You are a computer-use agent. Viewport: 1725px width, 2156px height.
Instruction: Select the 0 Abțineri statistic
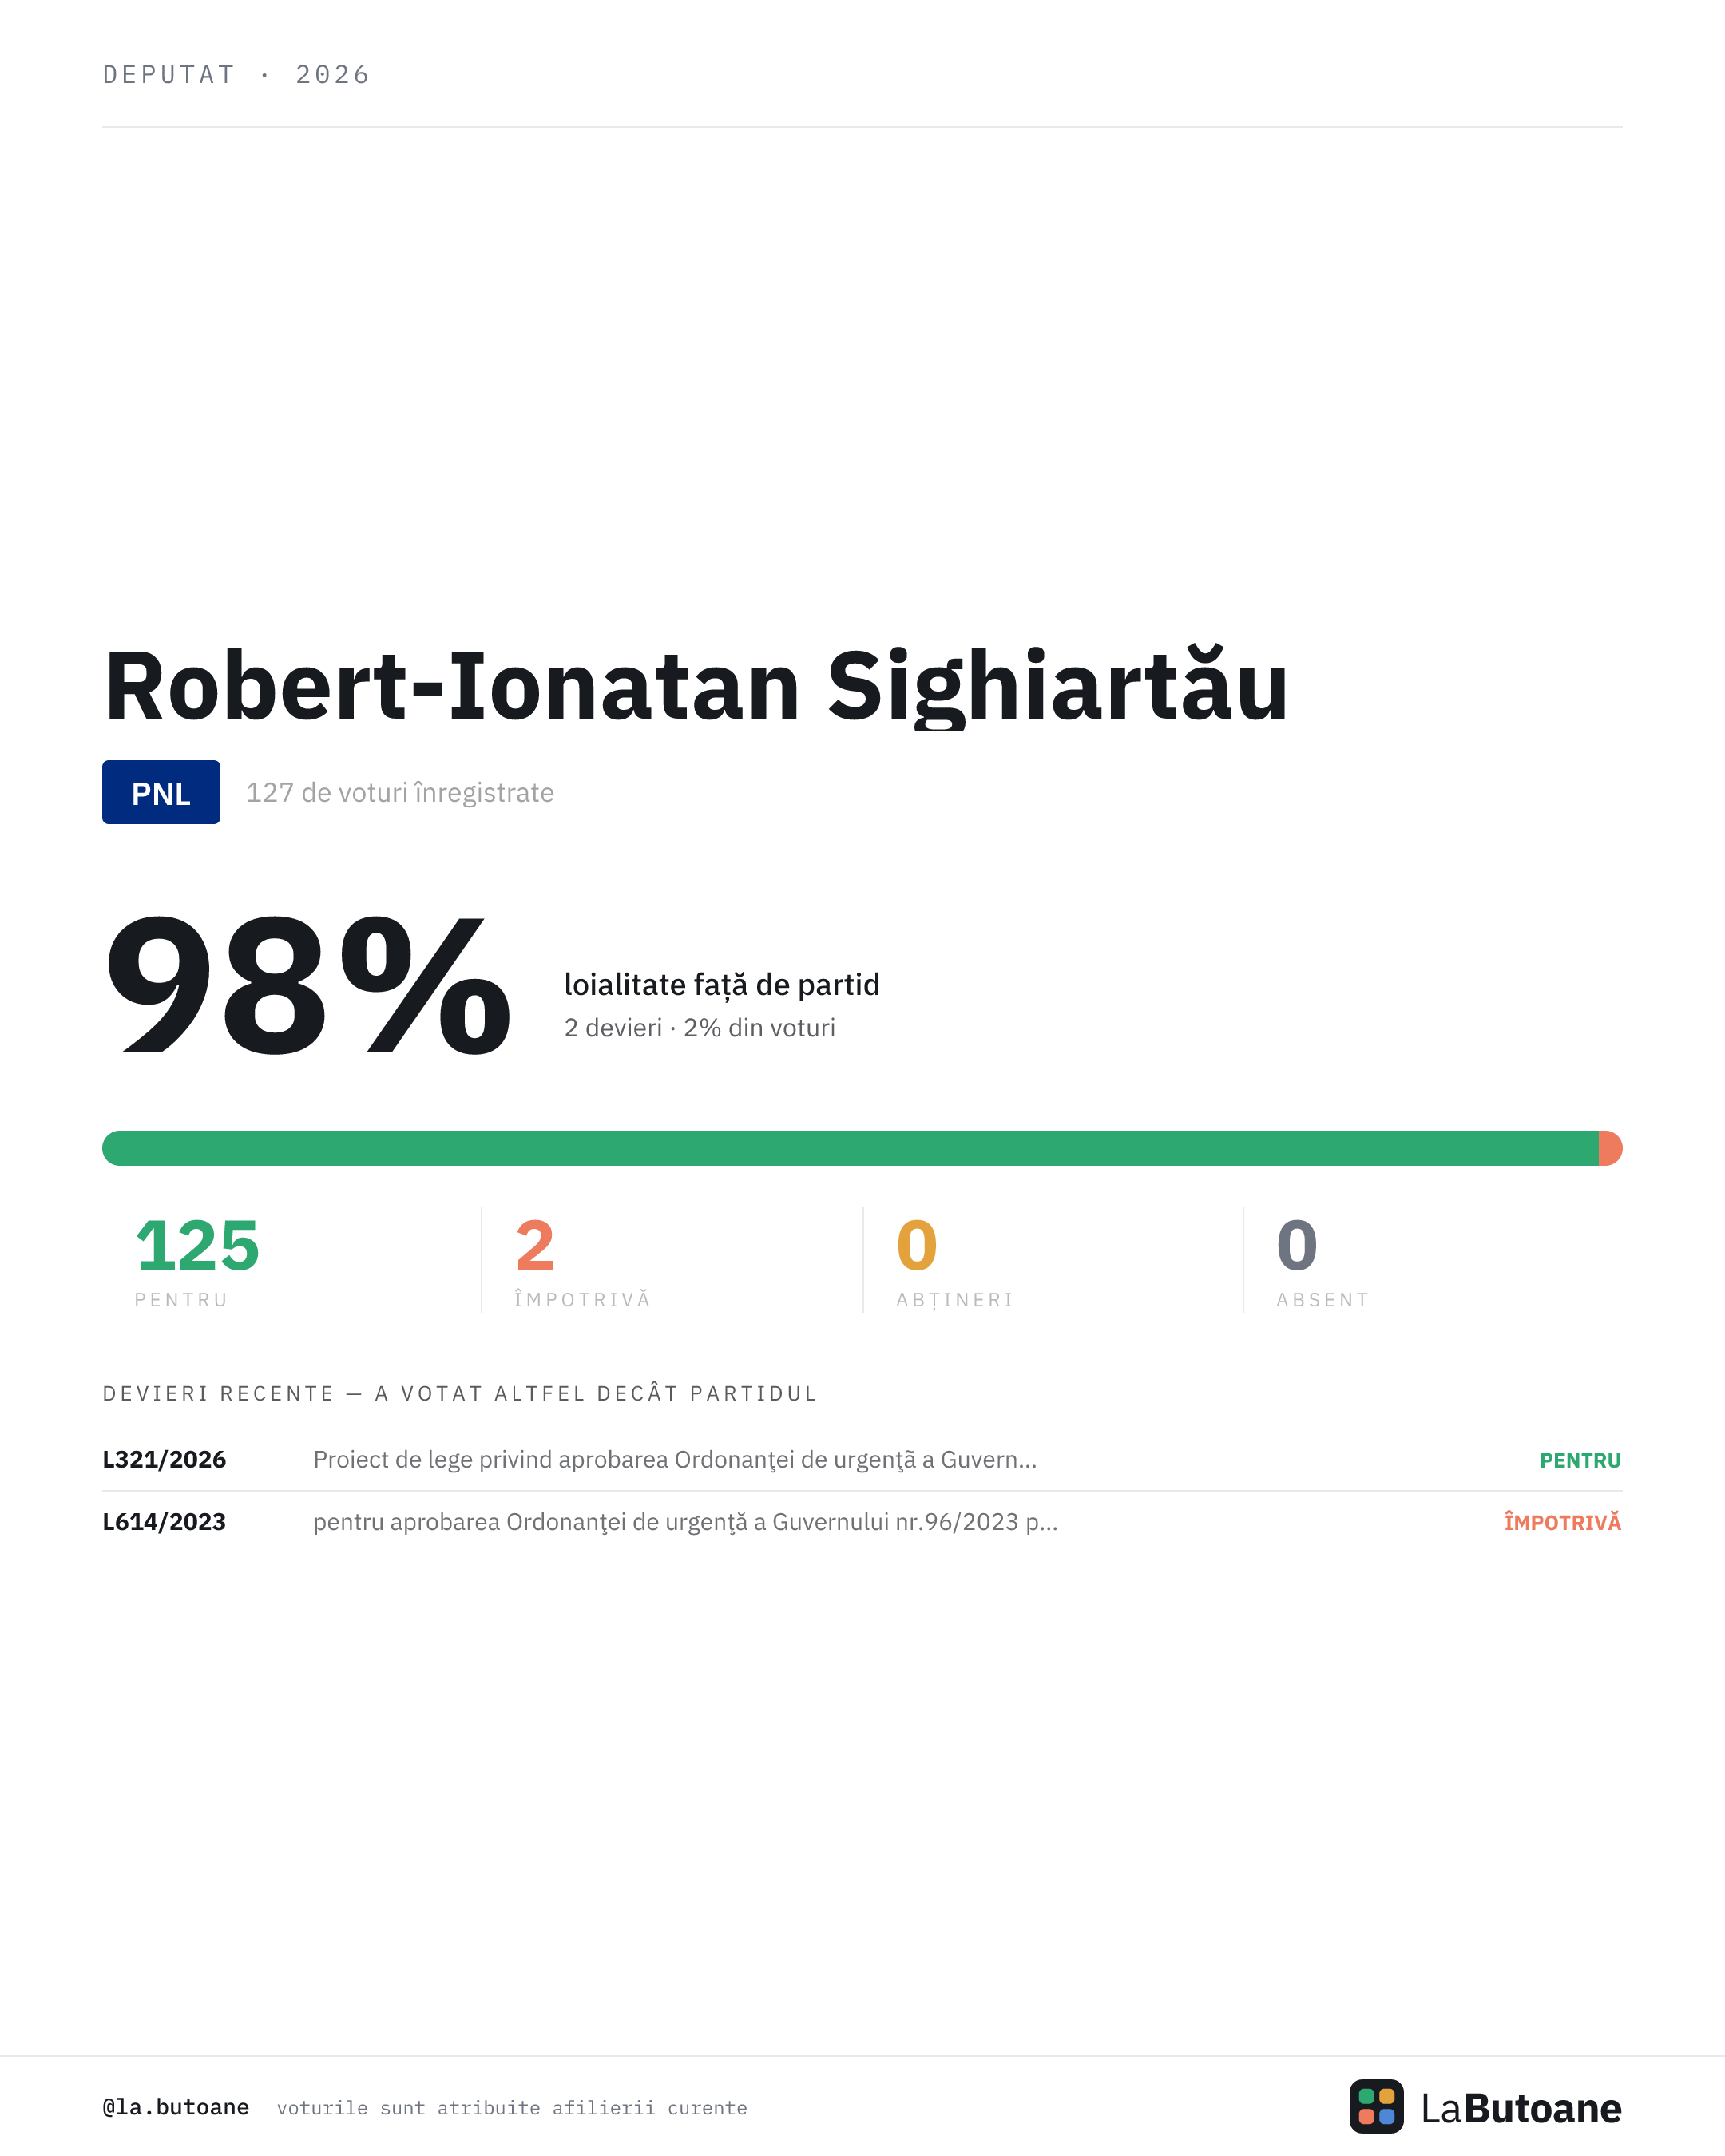[955, 1260]
